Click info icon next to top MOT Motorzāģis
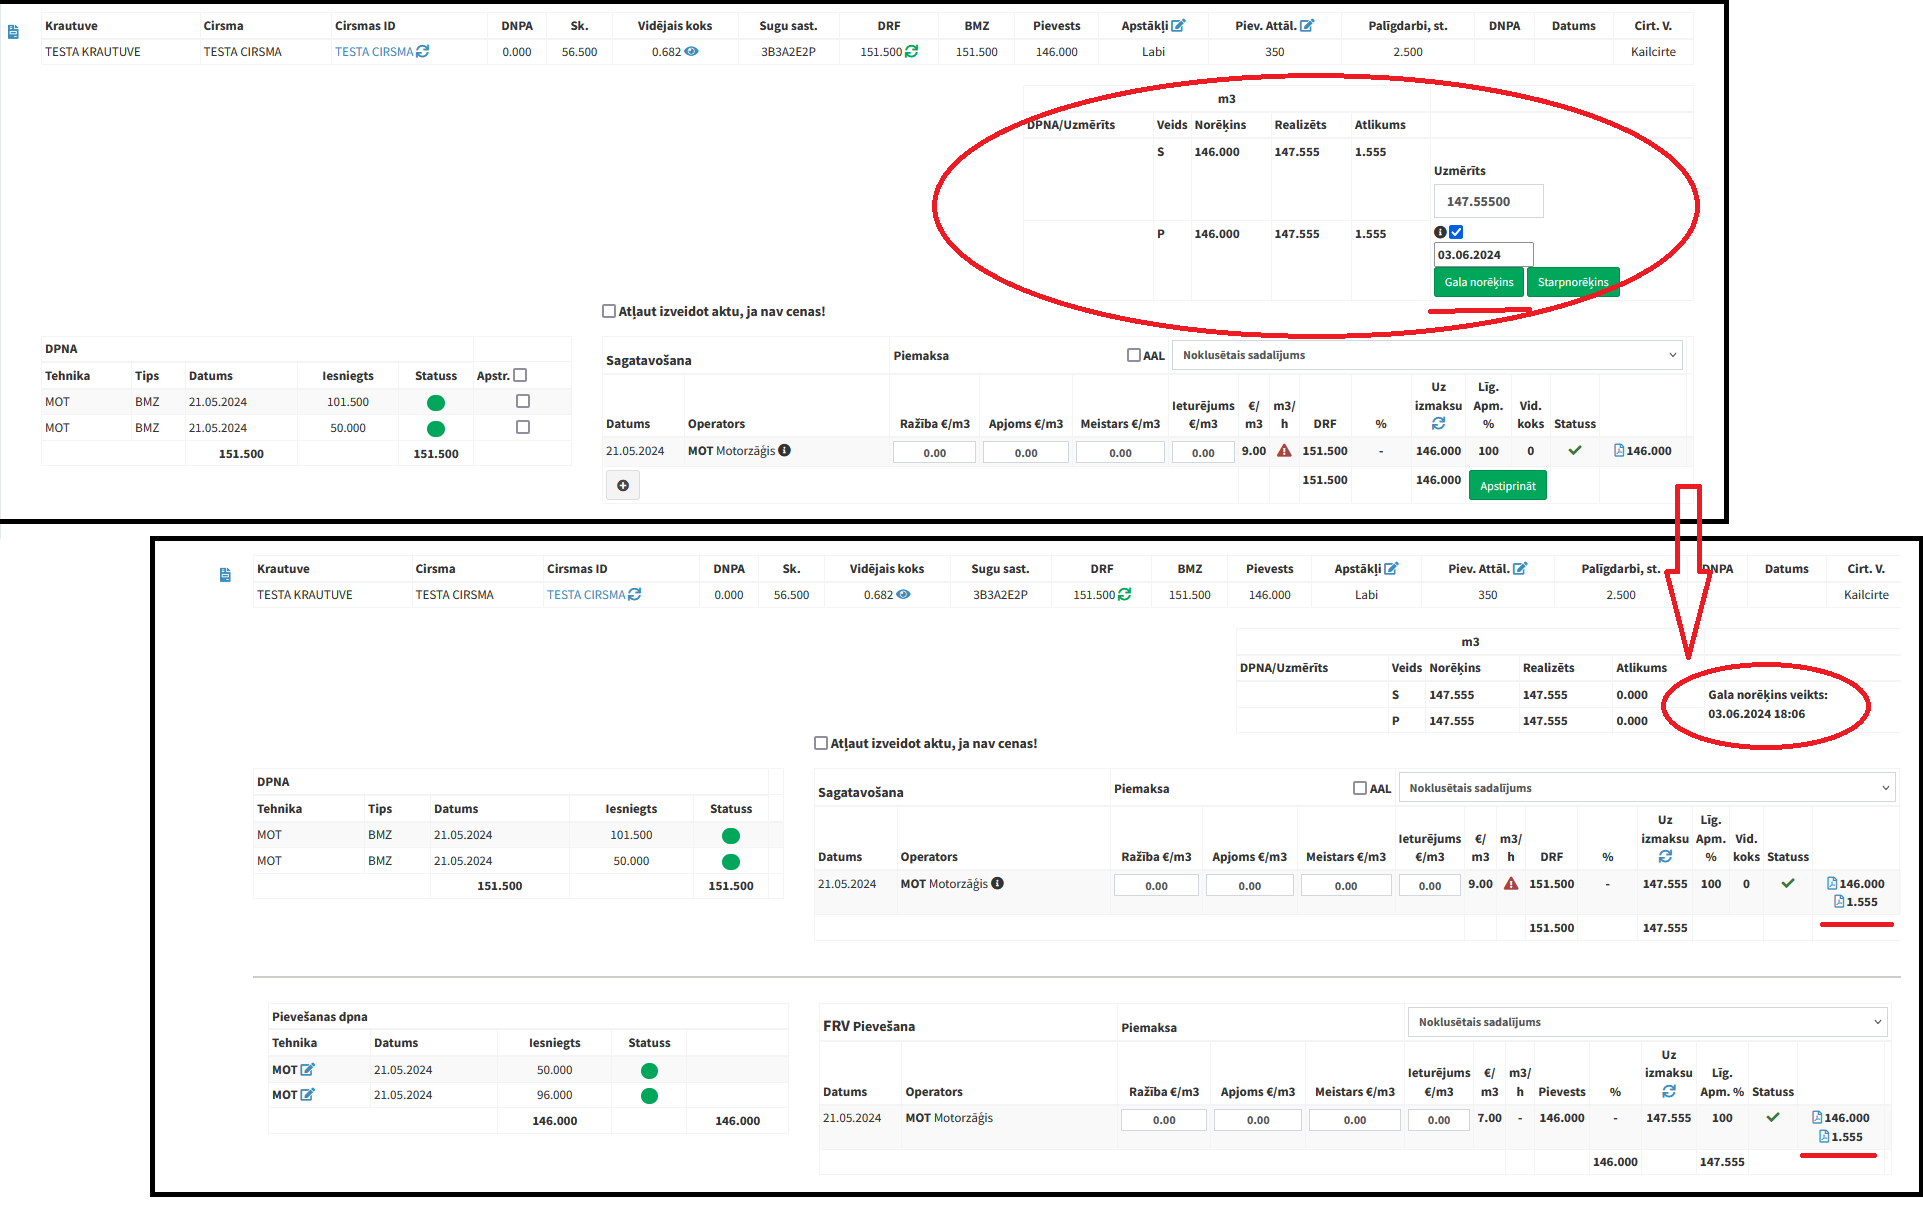The height and width of the screenshot is (1212, 1923). click(x=785, y=450)
